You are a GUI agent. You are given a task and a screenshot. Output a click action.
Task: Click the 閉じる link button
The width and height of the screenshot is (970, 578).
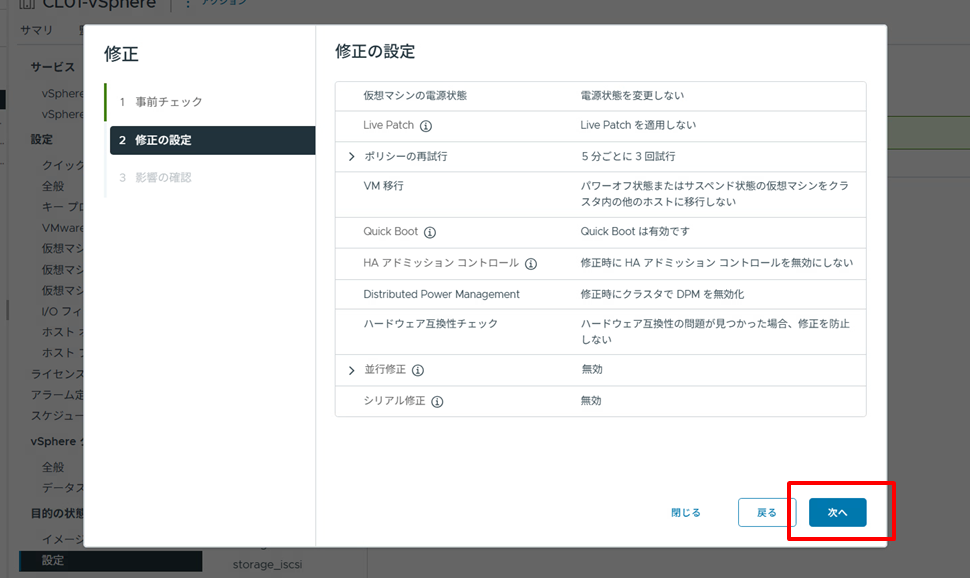(686, 512)
